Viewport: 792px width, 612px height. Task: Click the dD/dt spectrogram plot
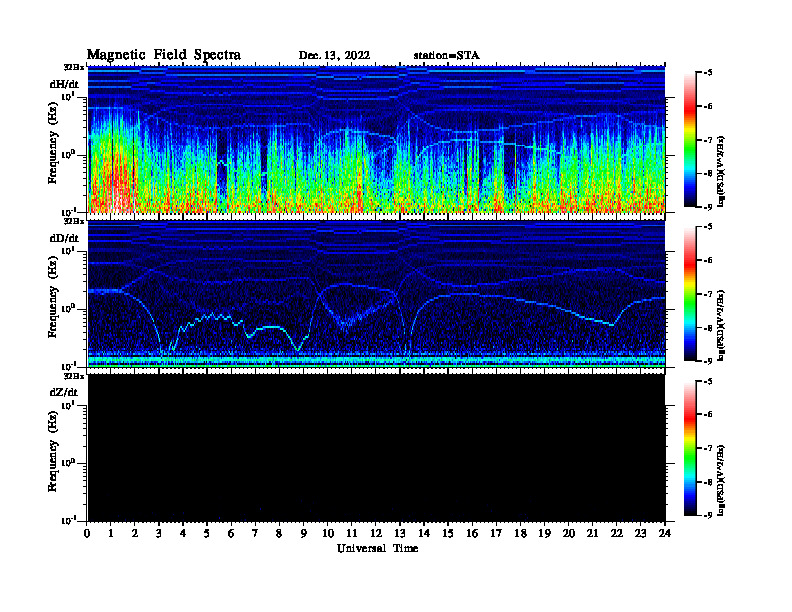pos(376,293)
